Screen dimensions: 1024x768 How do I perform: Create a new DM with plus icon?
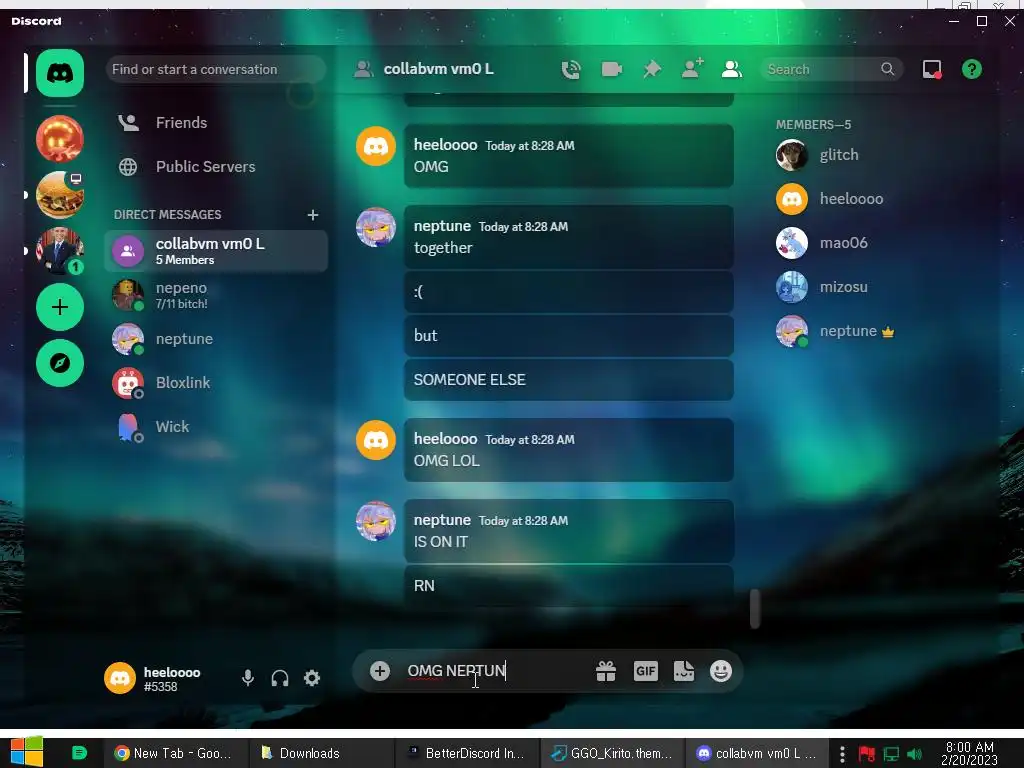coord(313,215)
